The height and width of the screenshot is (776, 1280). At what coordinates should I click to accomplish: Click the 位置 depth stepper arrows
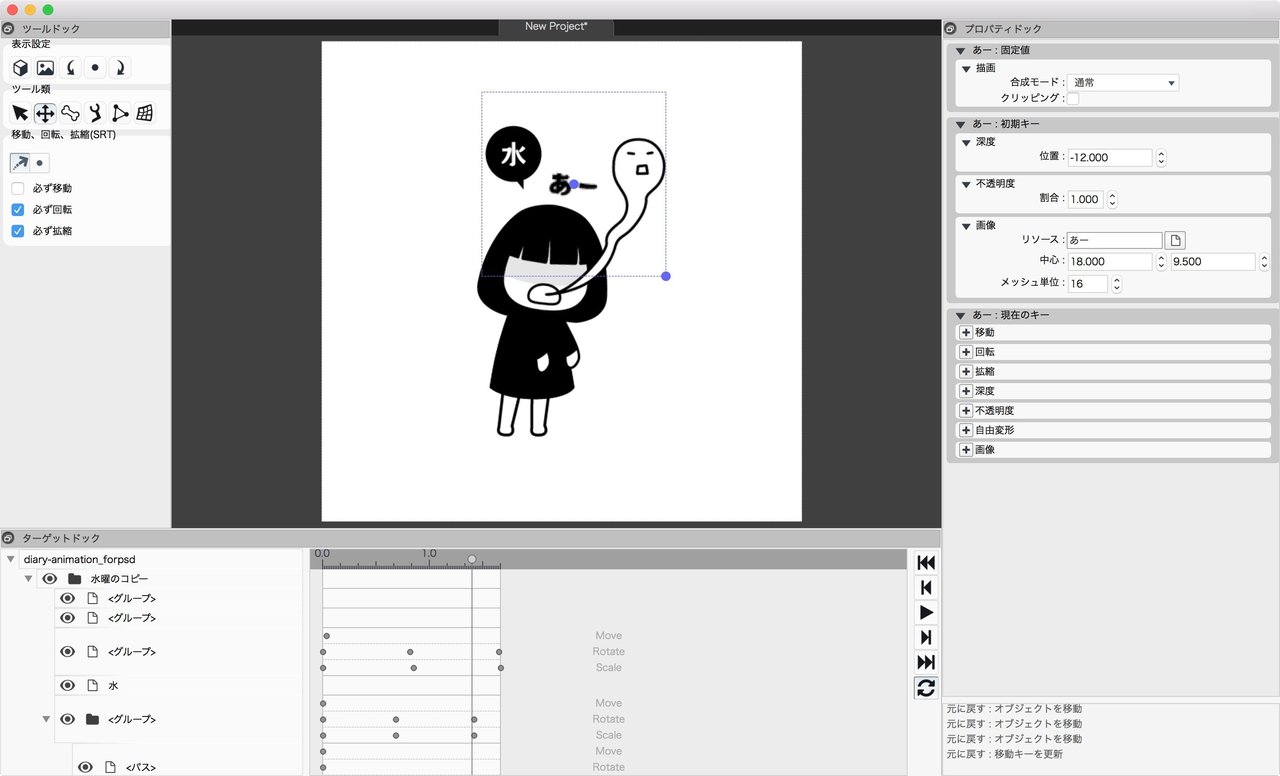click(x=1161, y=158)
